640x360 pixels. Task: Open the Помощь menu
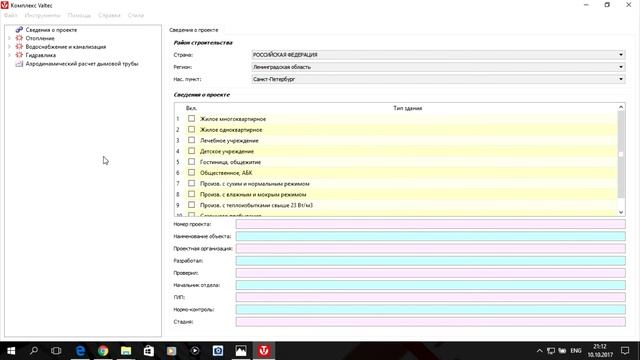(x=79, y=16)
